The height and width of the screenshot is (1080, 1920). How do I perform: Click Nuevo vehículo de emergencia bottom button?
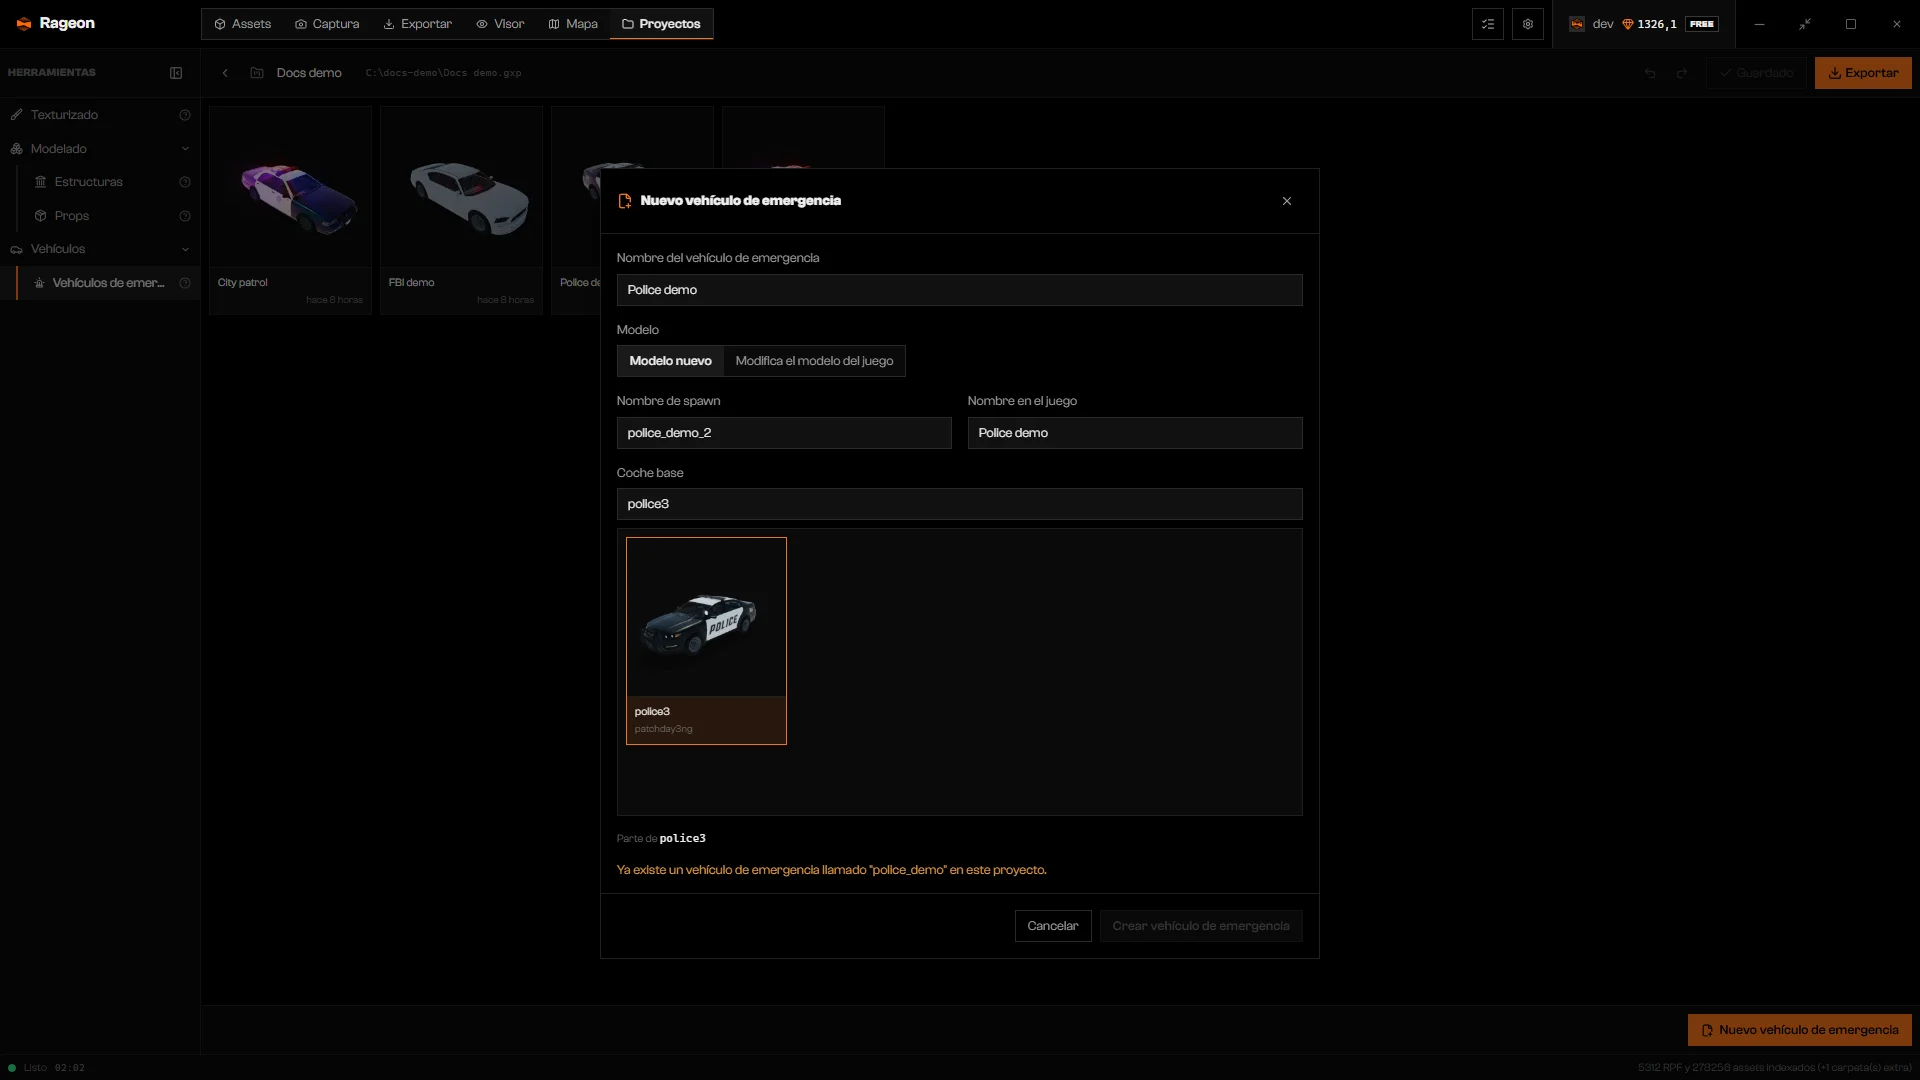pos(1800,1030)
